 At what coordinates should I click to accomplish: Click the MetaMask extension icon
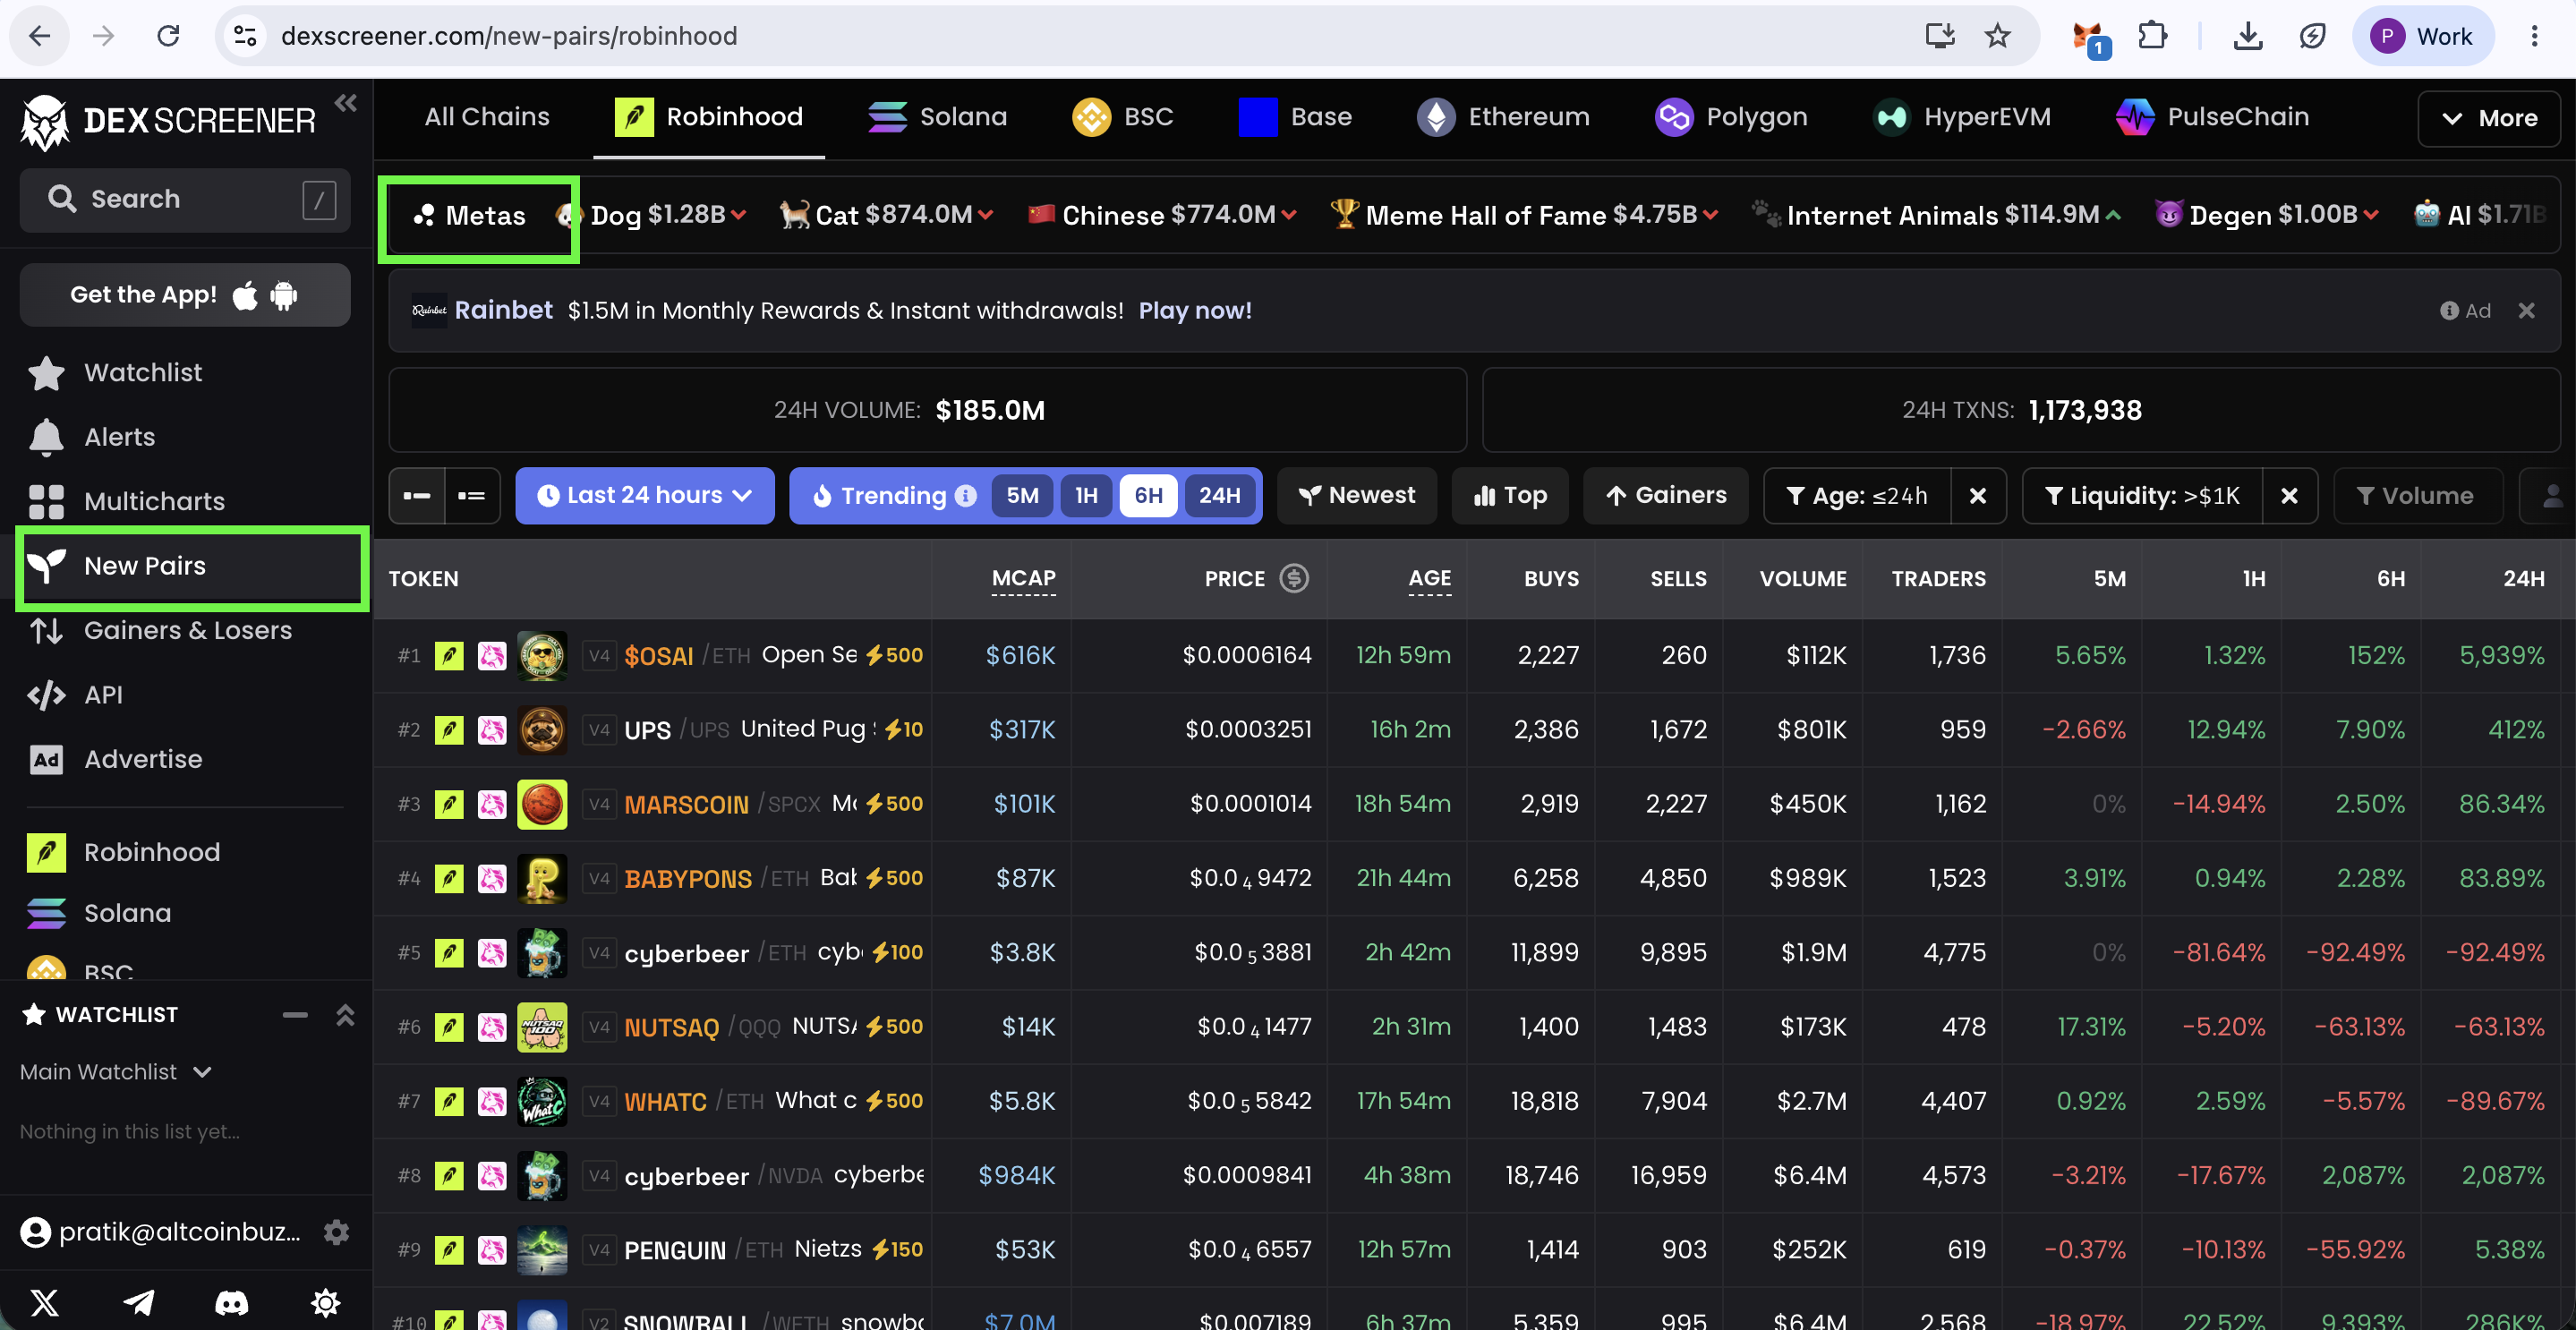click(x=2090, y=38)
